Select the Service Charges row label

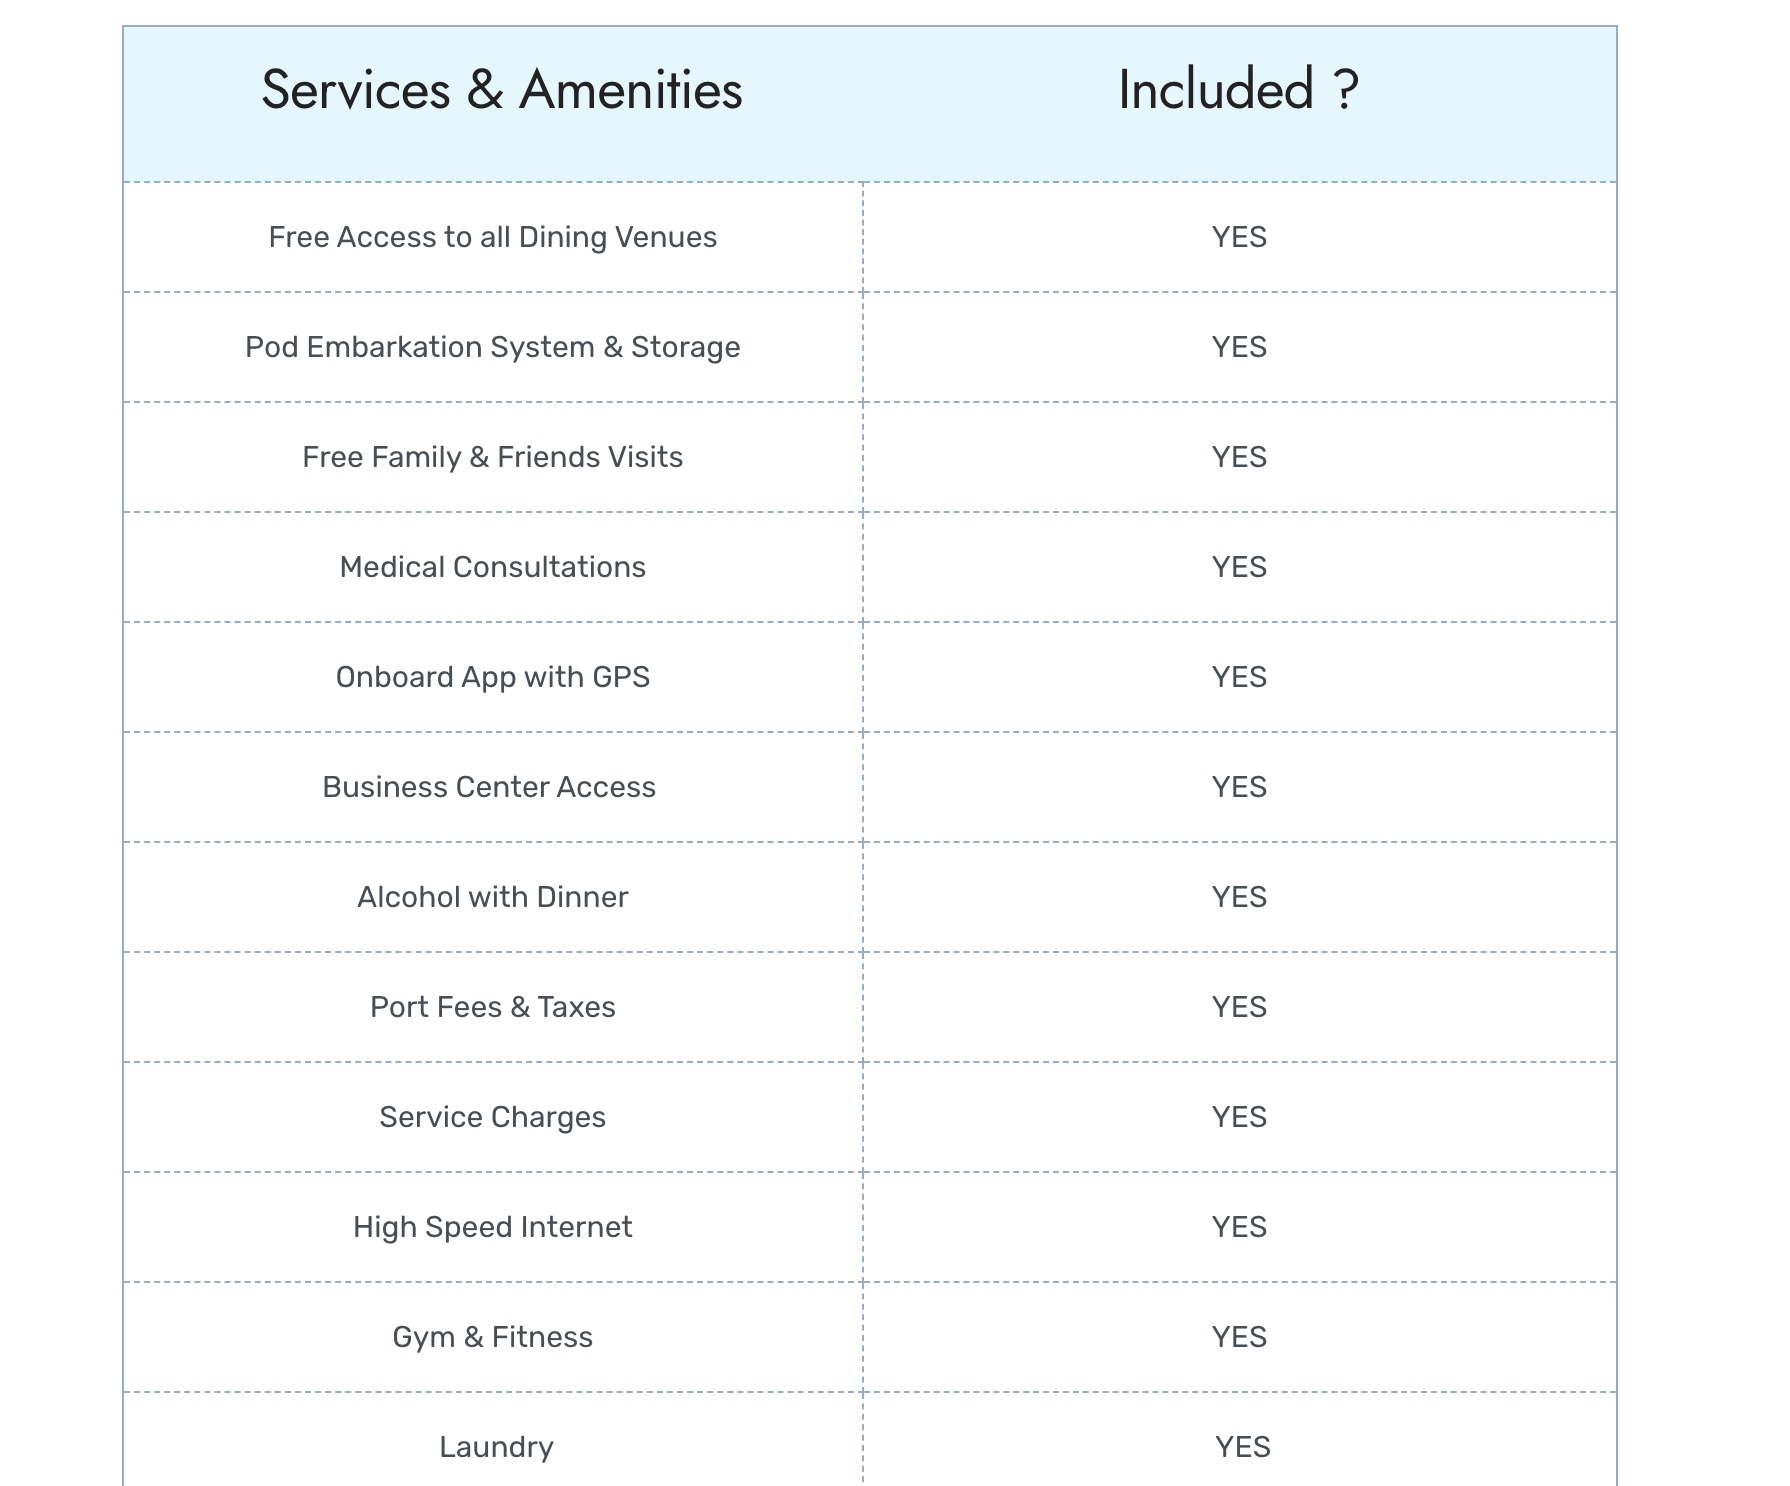(492, 1117)
